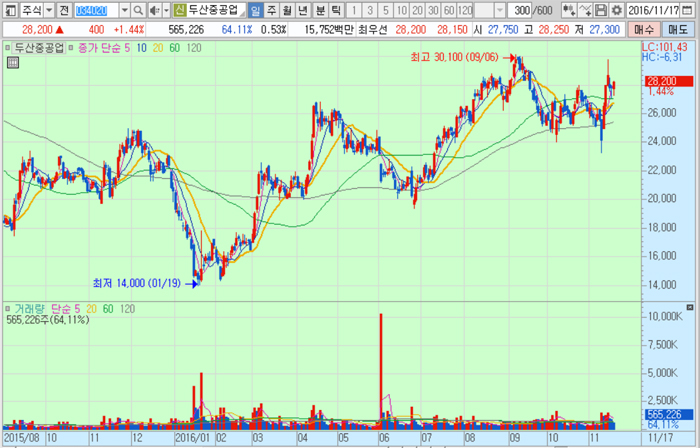
Task: Select the daily (일) period toggle
Action: click(x=256, y=9)
